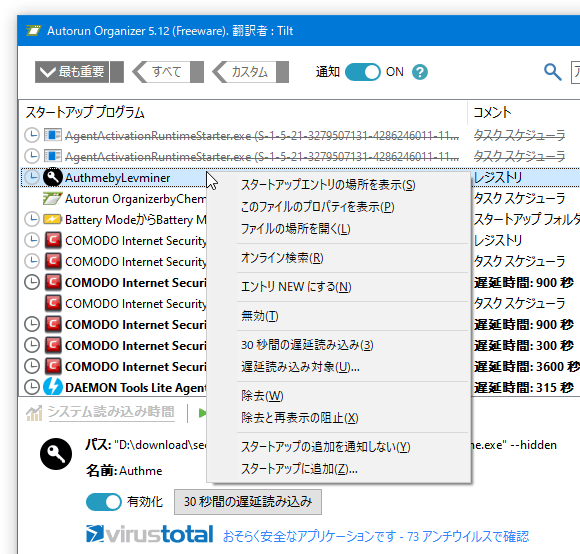
Task: Choose 30 秒間の遅延読み込み(3) menu item
Action: [x=307, y=345]
